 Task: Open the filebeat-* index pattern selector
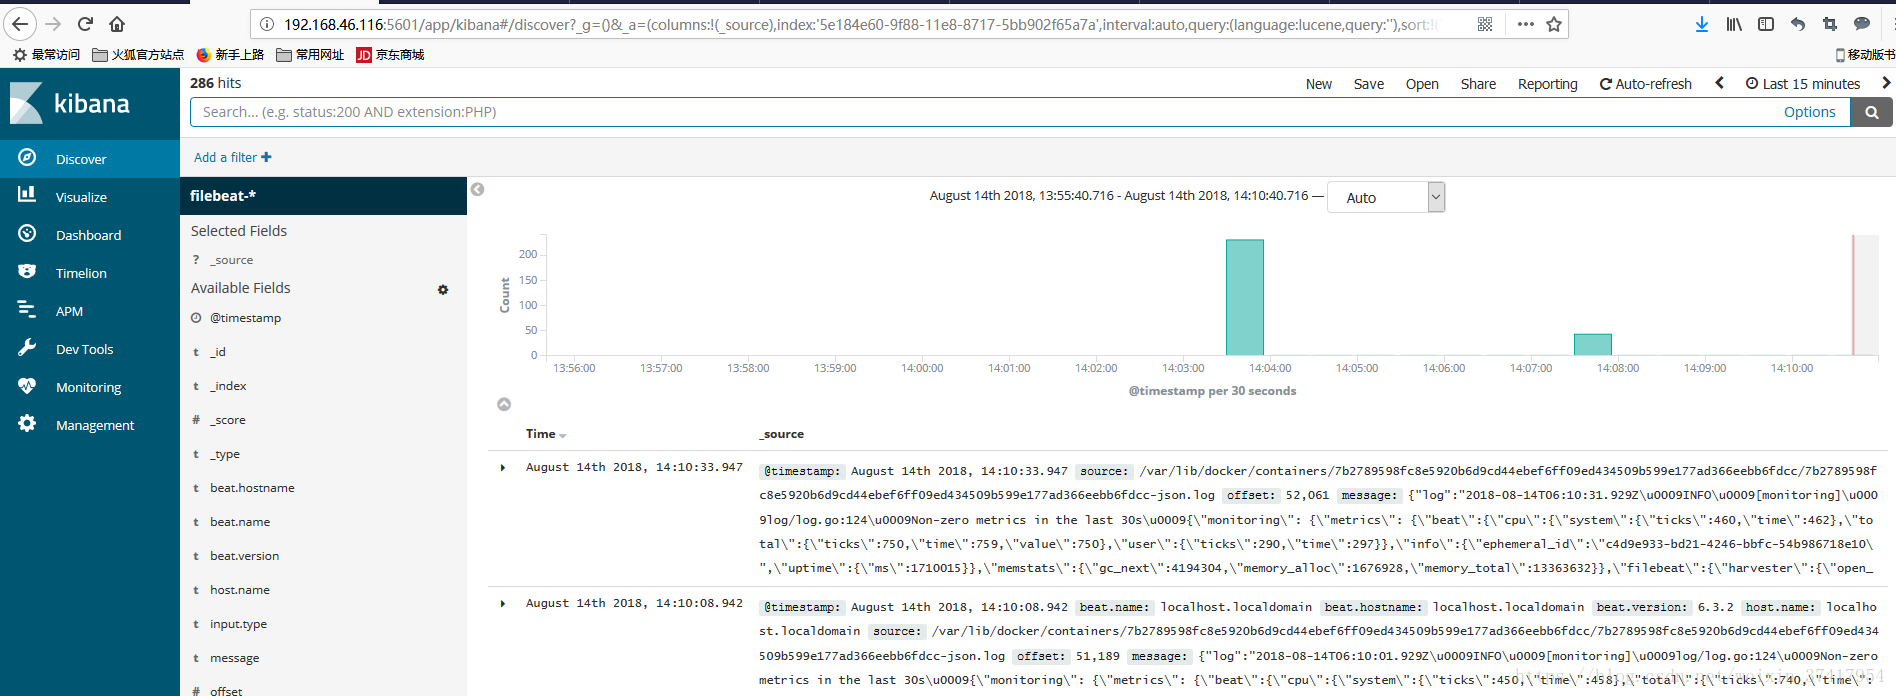[x=323, y=196]
